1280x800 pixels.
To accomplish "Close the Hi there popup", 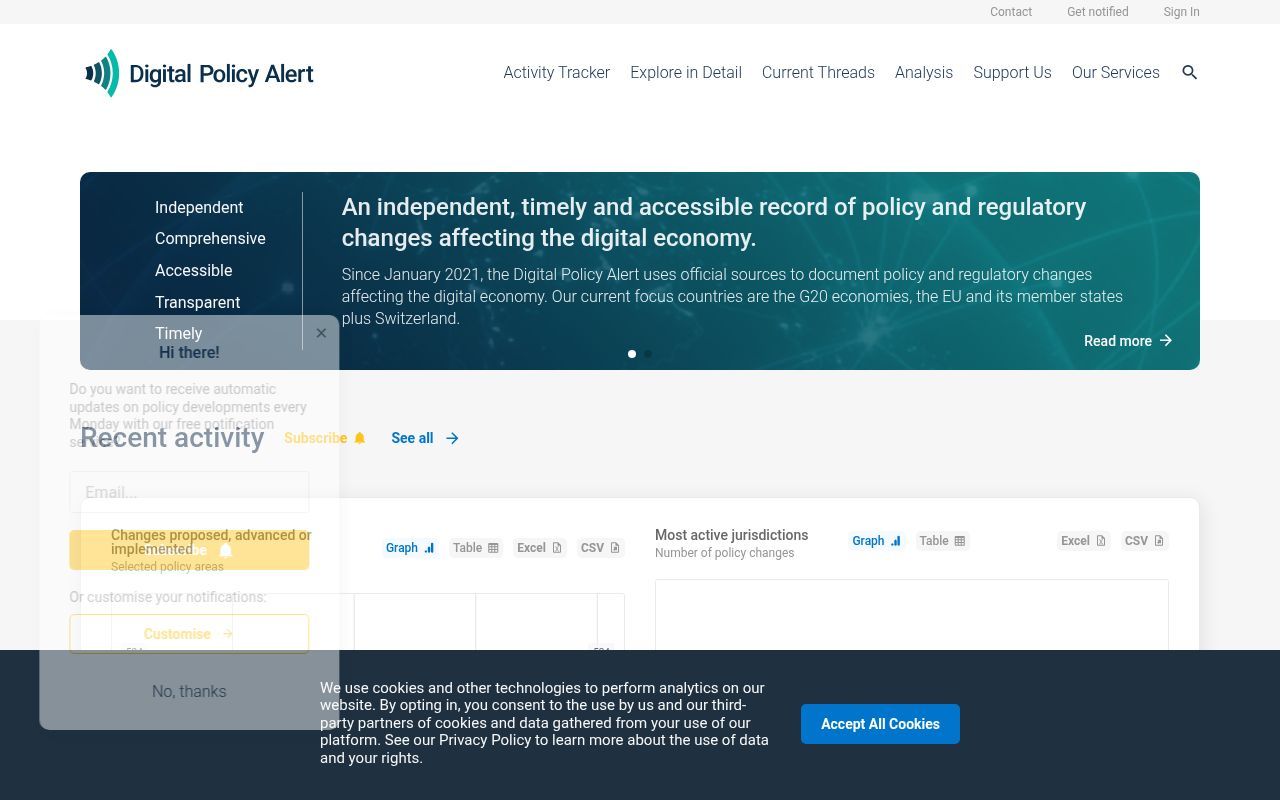I will 321,333.
